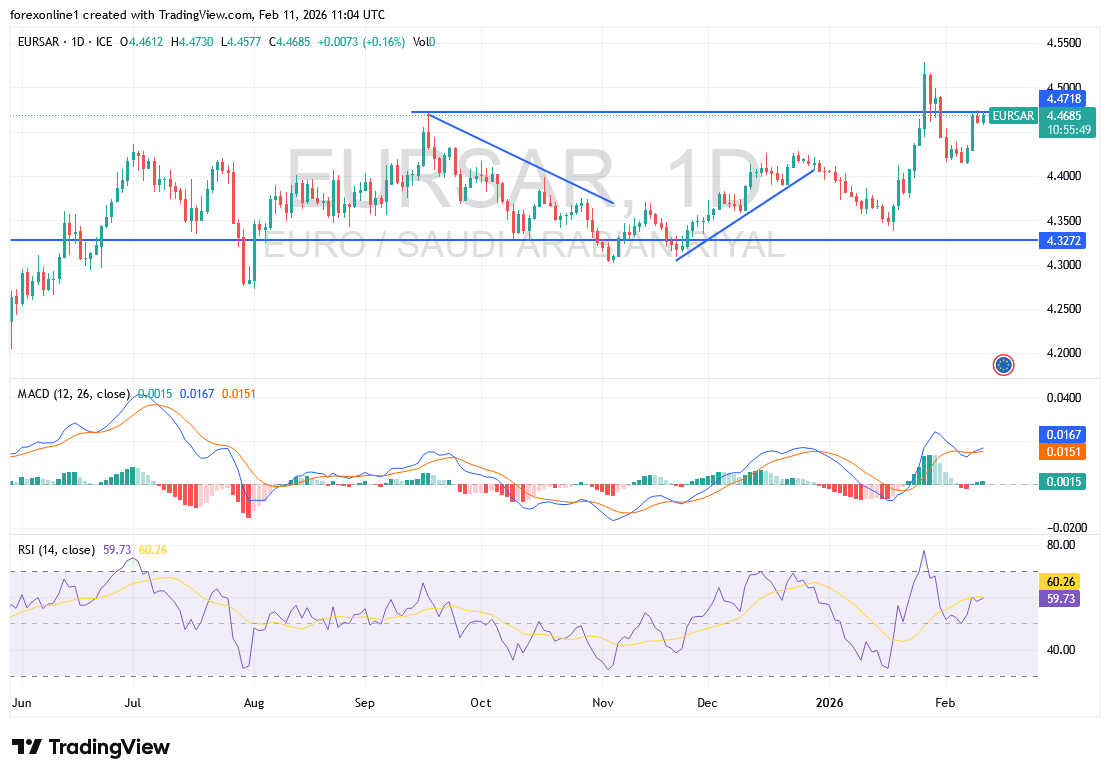Click the EU flag economic event icon
The image size is (1110, 777).
pos(1003,365)
